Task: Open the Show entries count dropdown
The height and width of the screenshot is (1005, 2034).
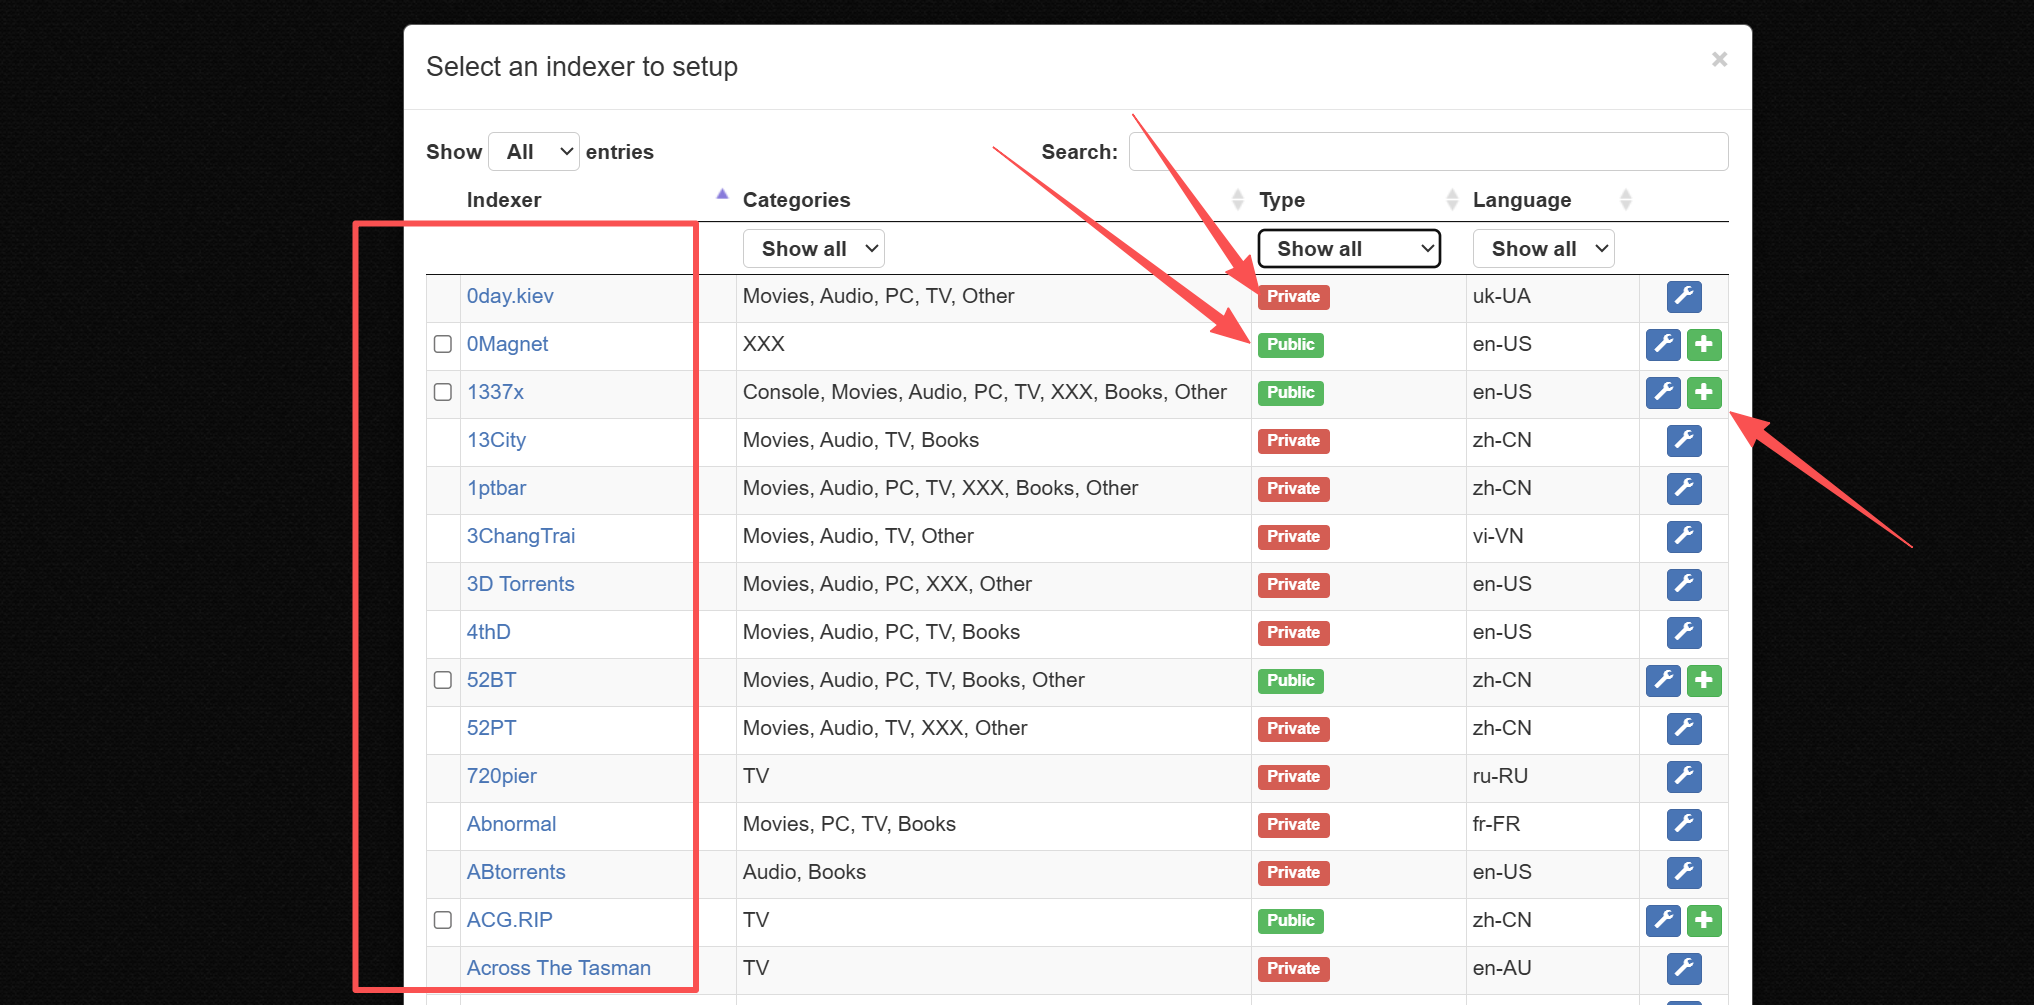Action: (534, 152)
